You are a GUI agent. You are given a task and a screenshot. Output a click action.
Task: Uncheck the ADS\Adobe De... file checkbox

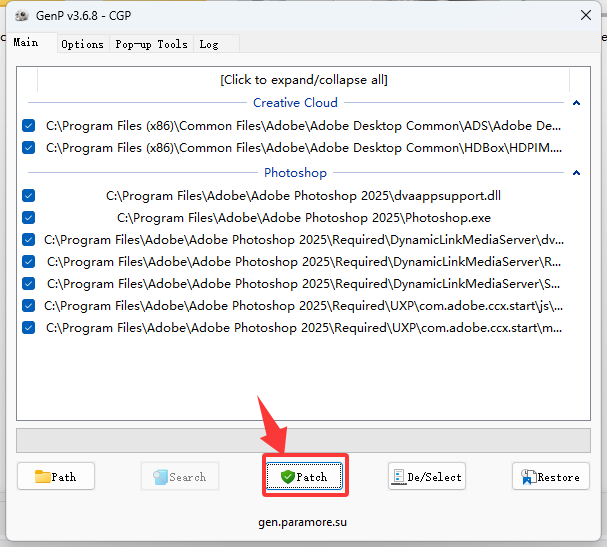point(29,125)
